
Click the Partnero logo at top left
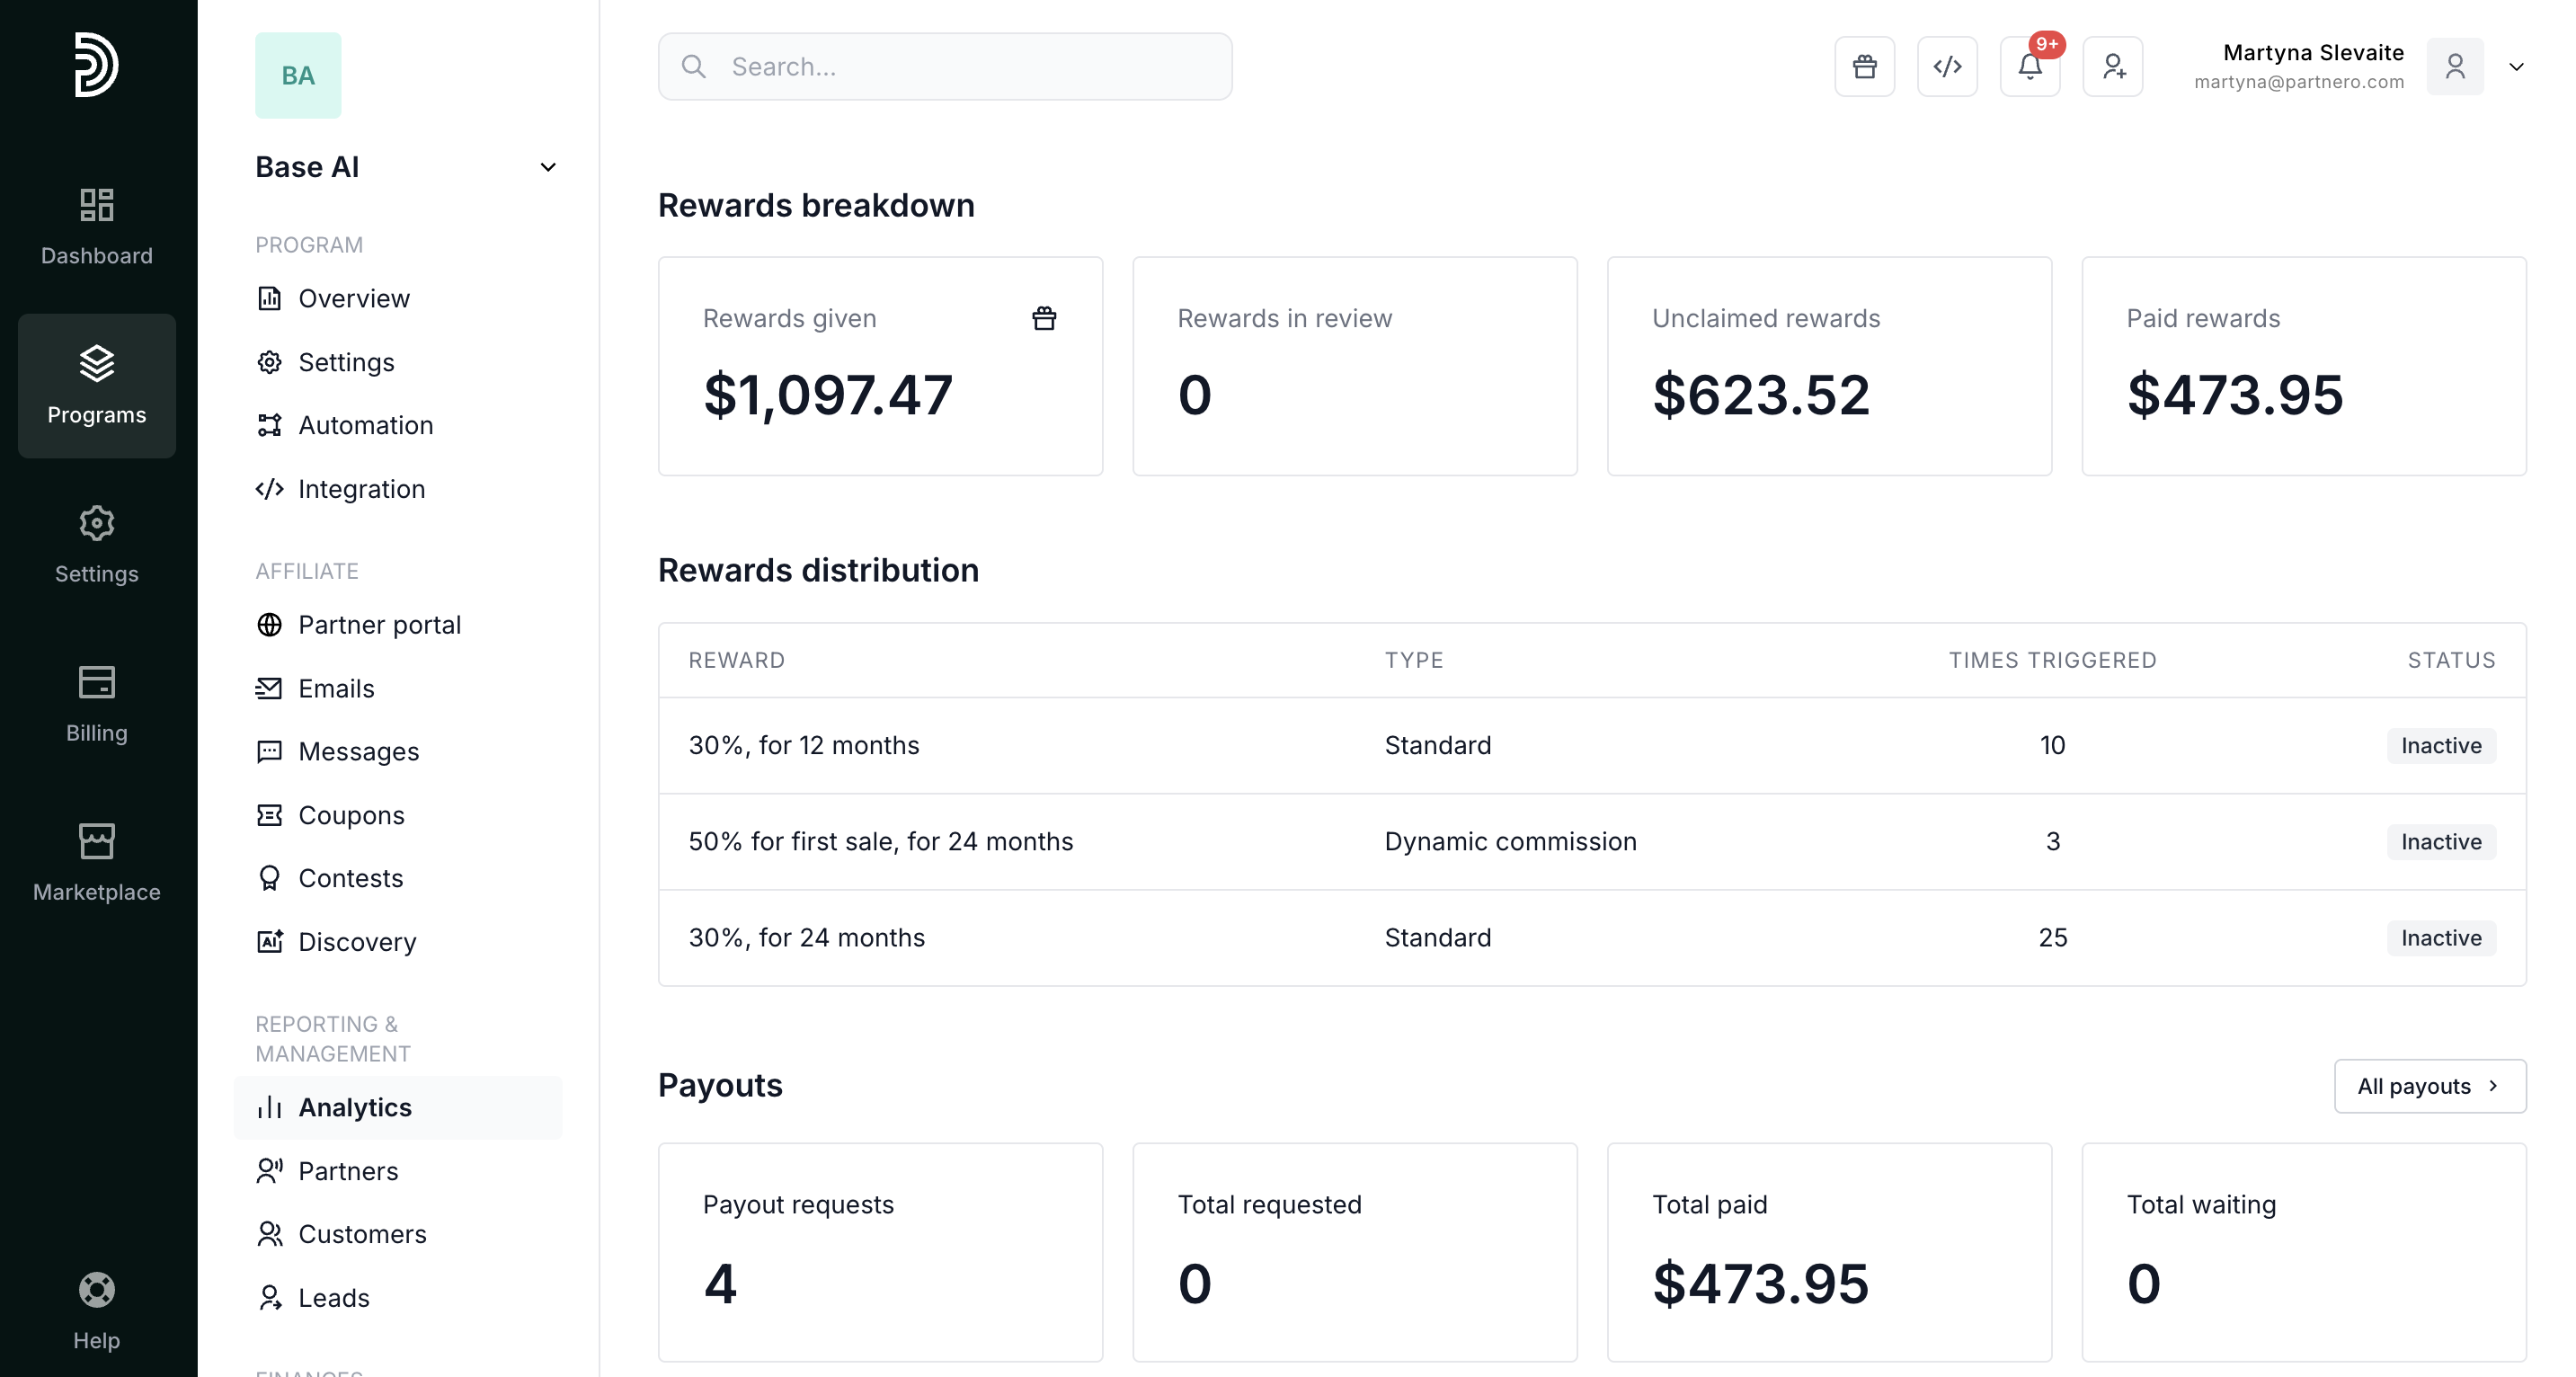click(97, 65)
